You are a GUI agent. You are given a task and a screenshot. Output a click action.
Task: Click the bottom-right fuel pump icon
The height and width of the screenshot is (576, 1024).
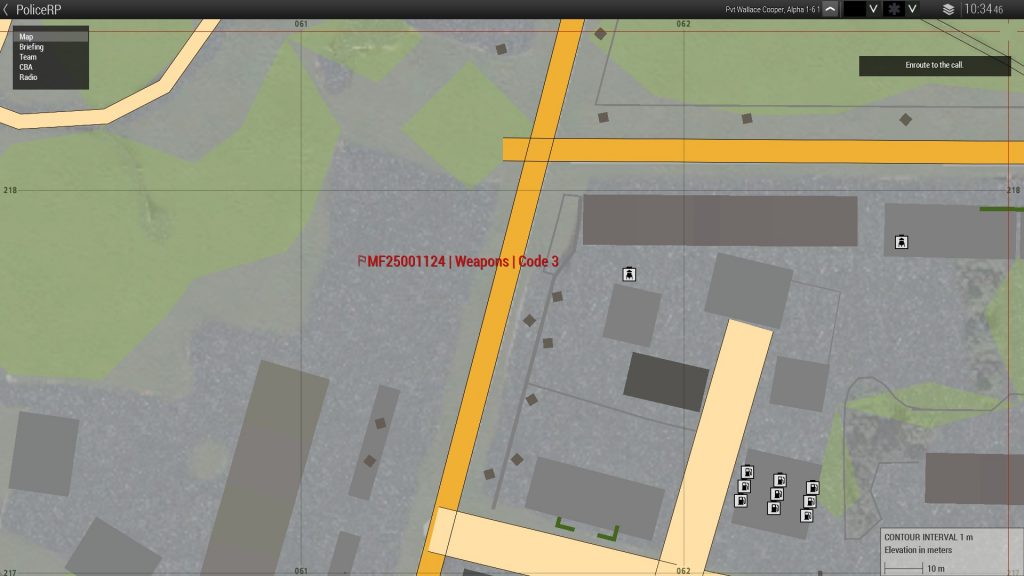click(x=806, y=515)
